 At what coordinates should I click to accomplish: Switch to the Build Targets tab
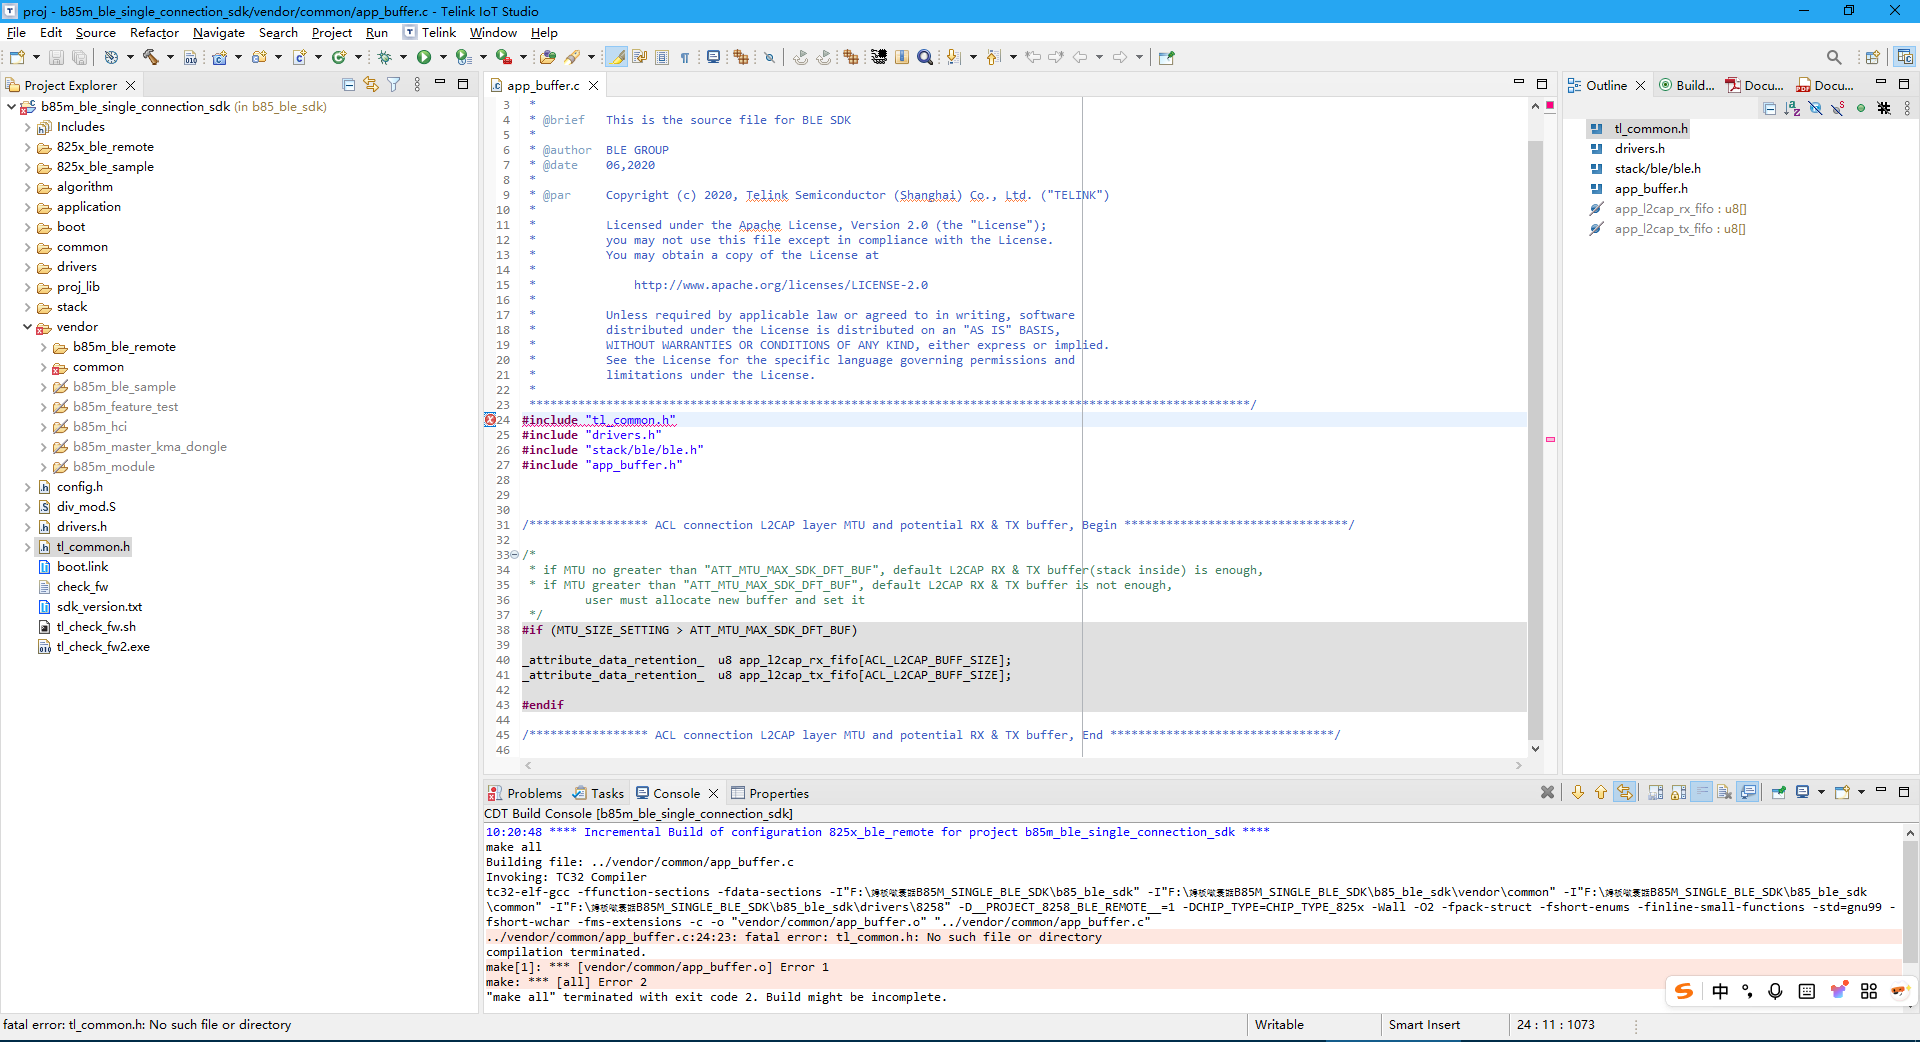1687,85
